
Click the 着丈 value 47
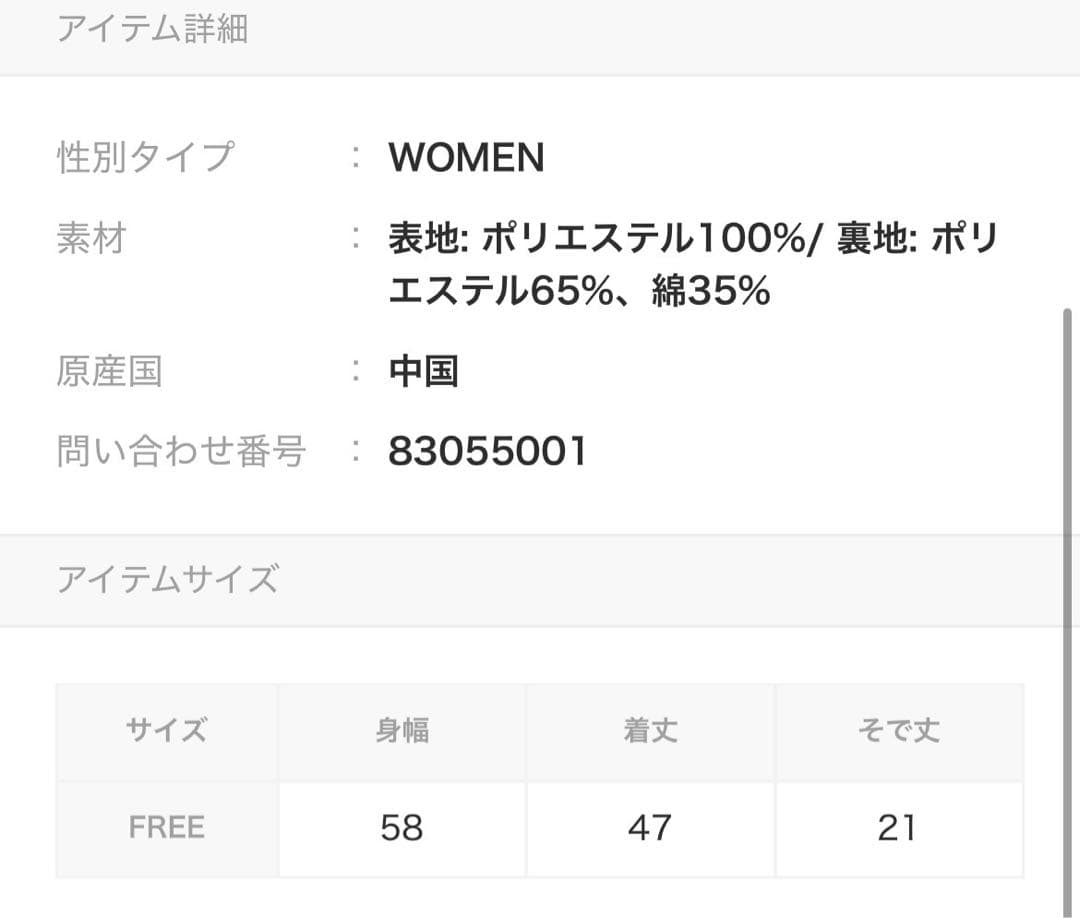coord(650,828)
